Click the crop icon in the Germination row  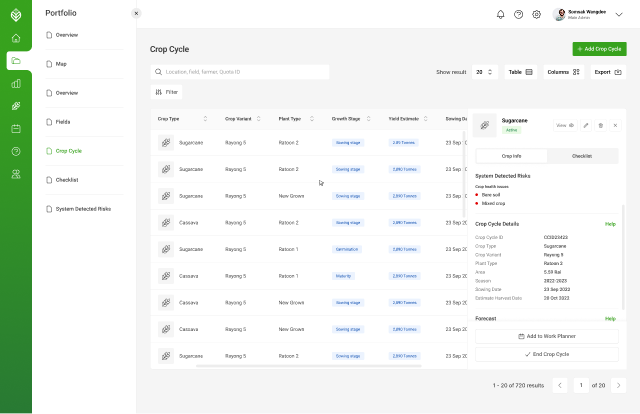[166, 249]
